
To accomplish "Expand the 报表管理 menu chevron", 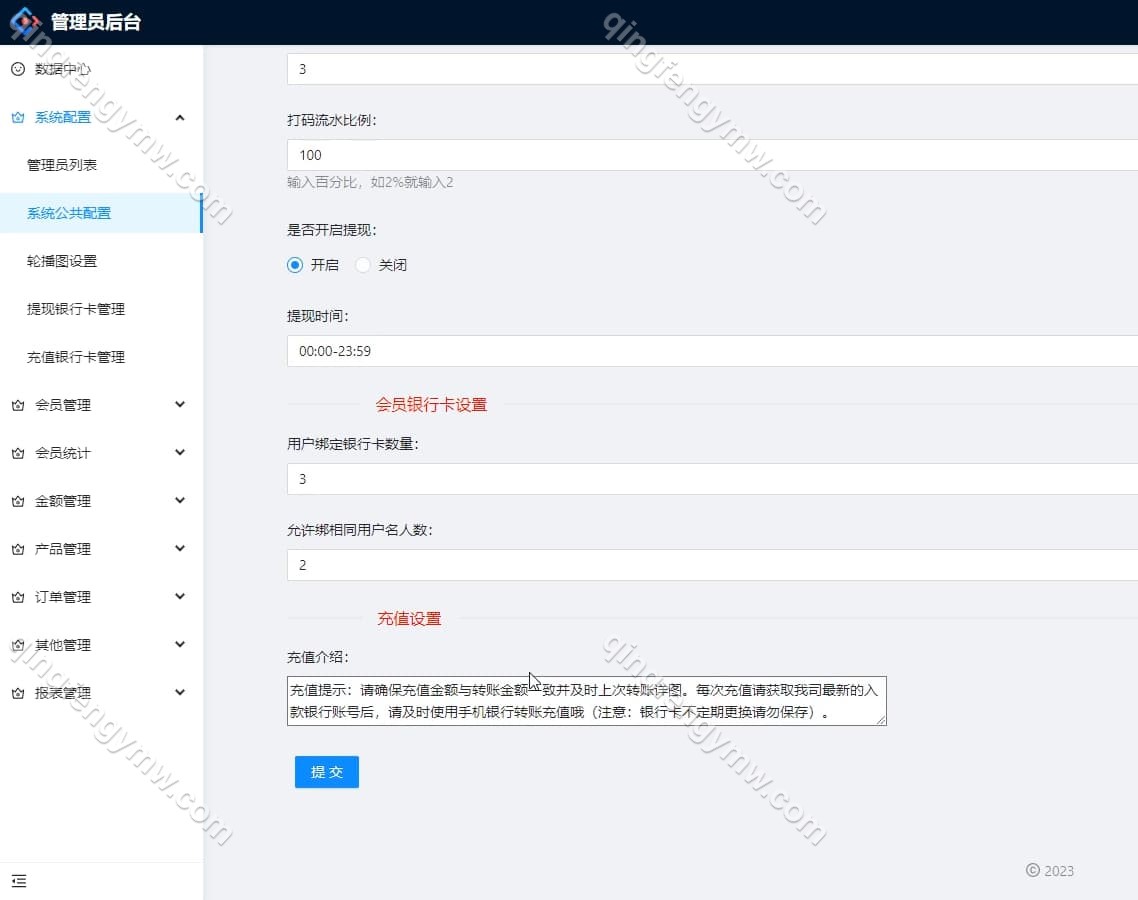I will [x=180, y=693].
